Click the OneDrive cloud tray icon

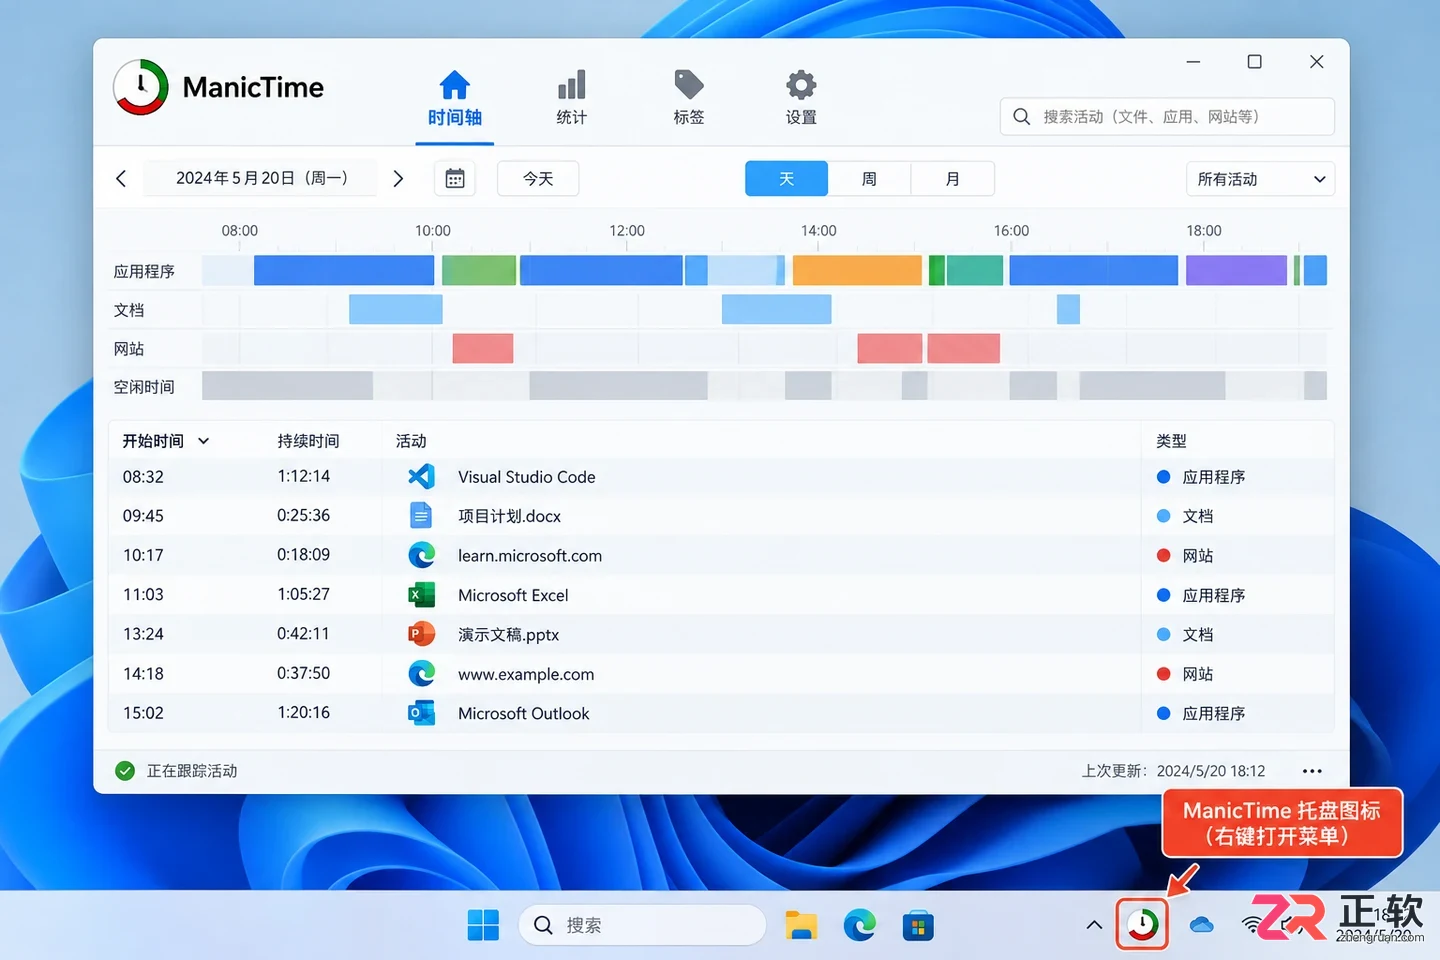click(x=1202, y=926)
